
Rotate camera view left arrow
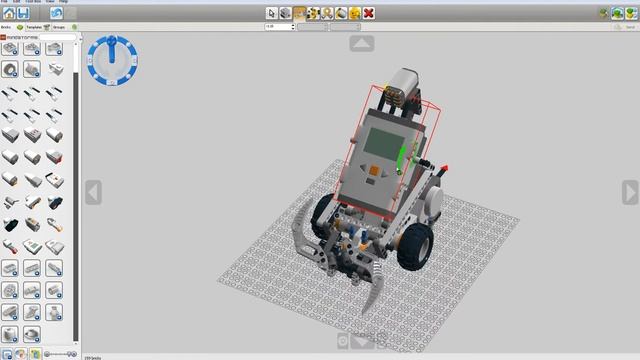[93, 192]
